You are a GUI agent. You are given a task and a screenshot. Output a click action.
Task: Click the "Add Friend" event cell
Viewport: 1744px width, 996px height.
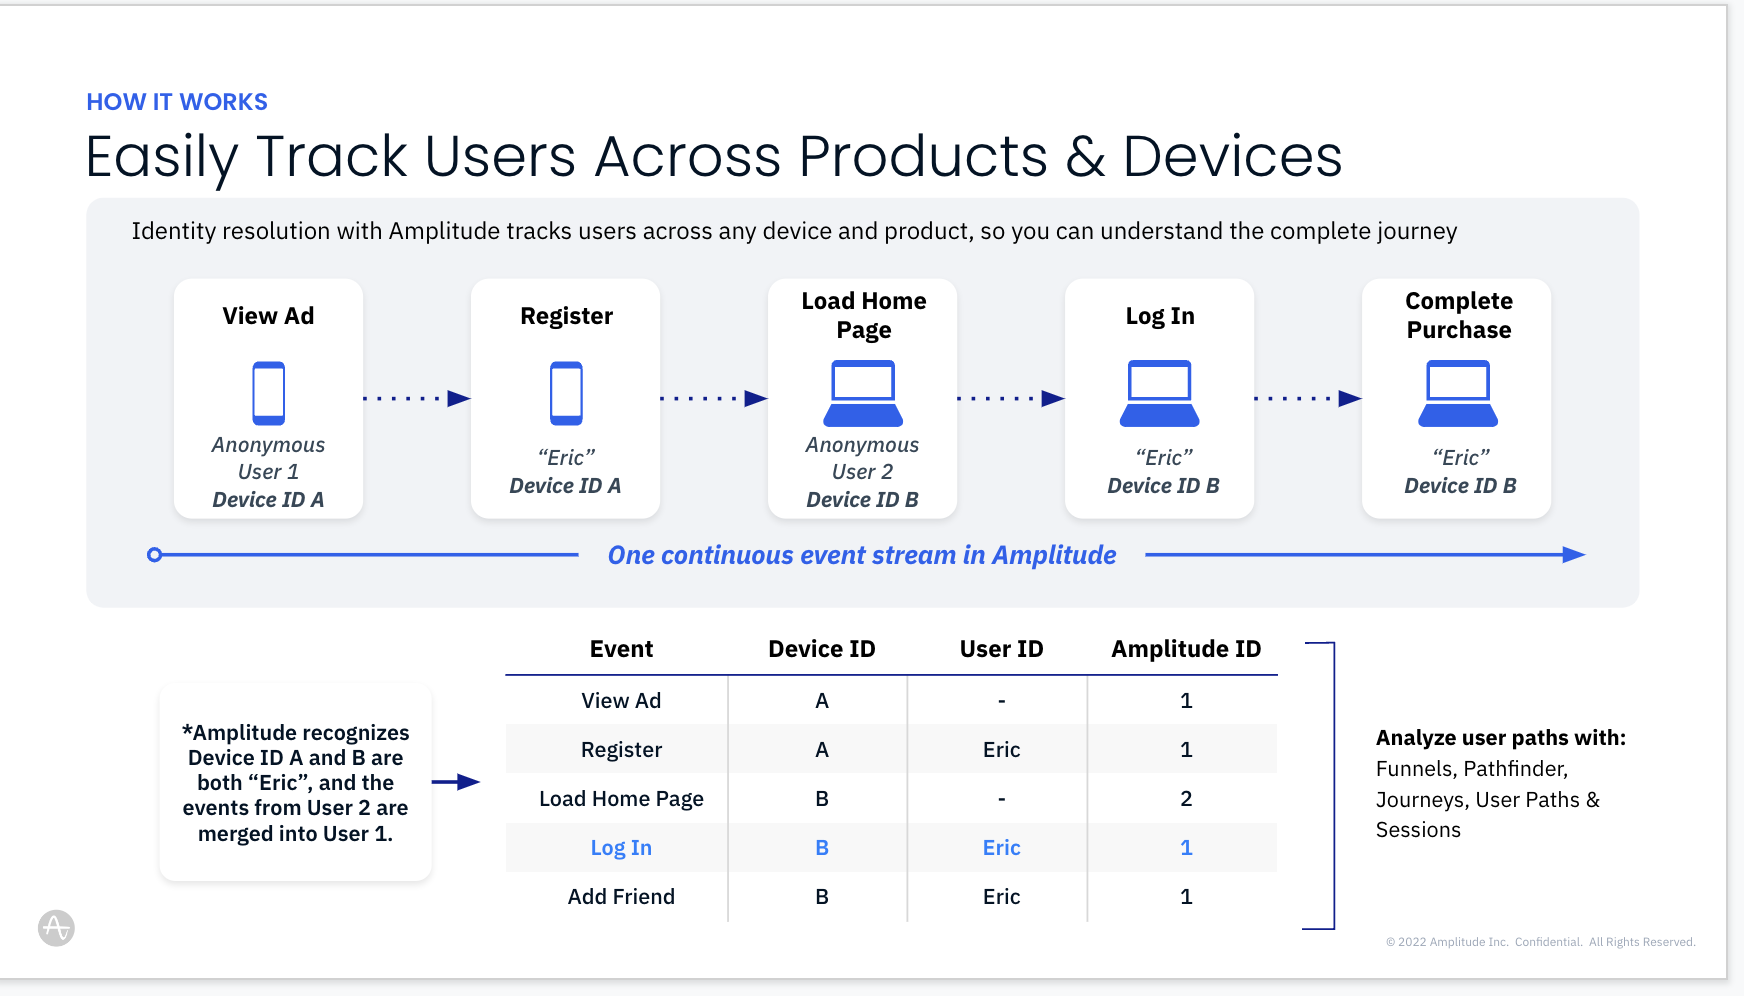tap(621, 897)
